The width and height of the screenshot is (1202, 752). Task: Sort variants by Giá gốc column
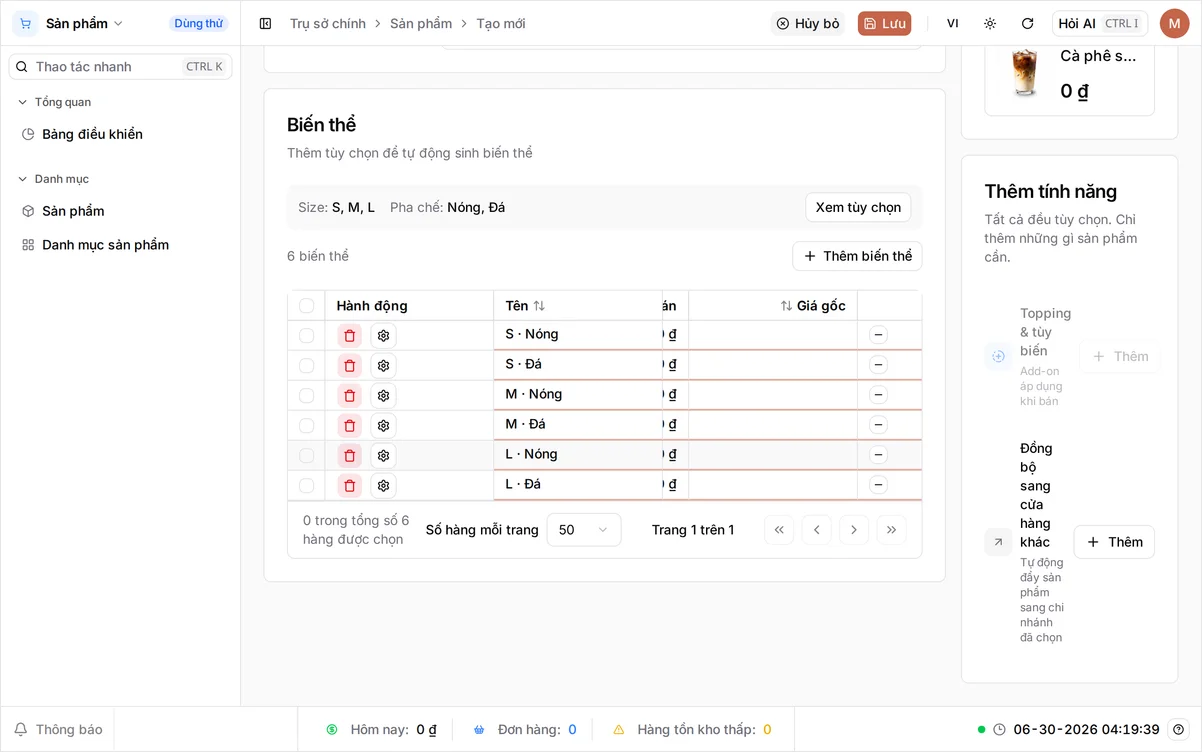point(813,306)
